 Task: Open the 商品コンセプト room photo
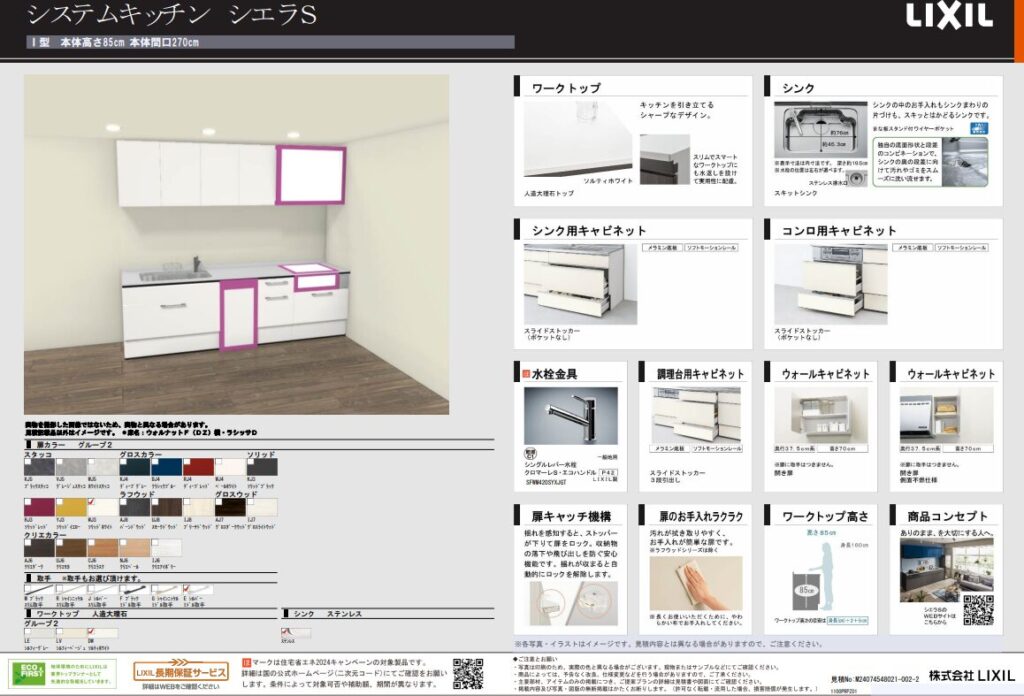[946, 570]
